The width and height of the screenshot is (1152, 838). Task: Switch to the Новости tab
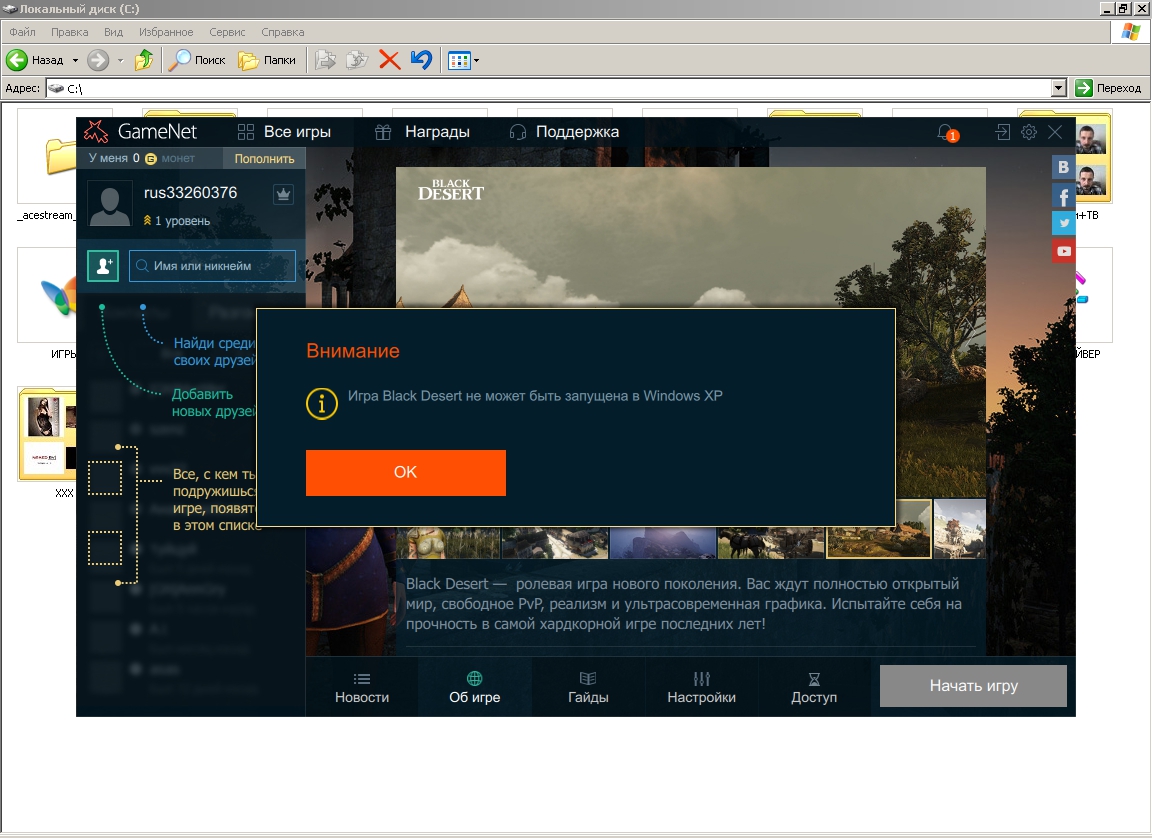click(361, 687)
